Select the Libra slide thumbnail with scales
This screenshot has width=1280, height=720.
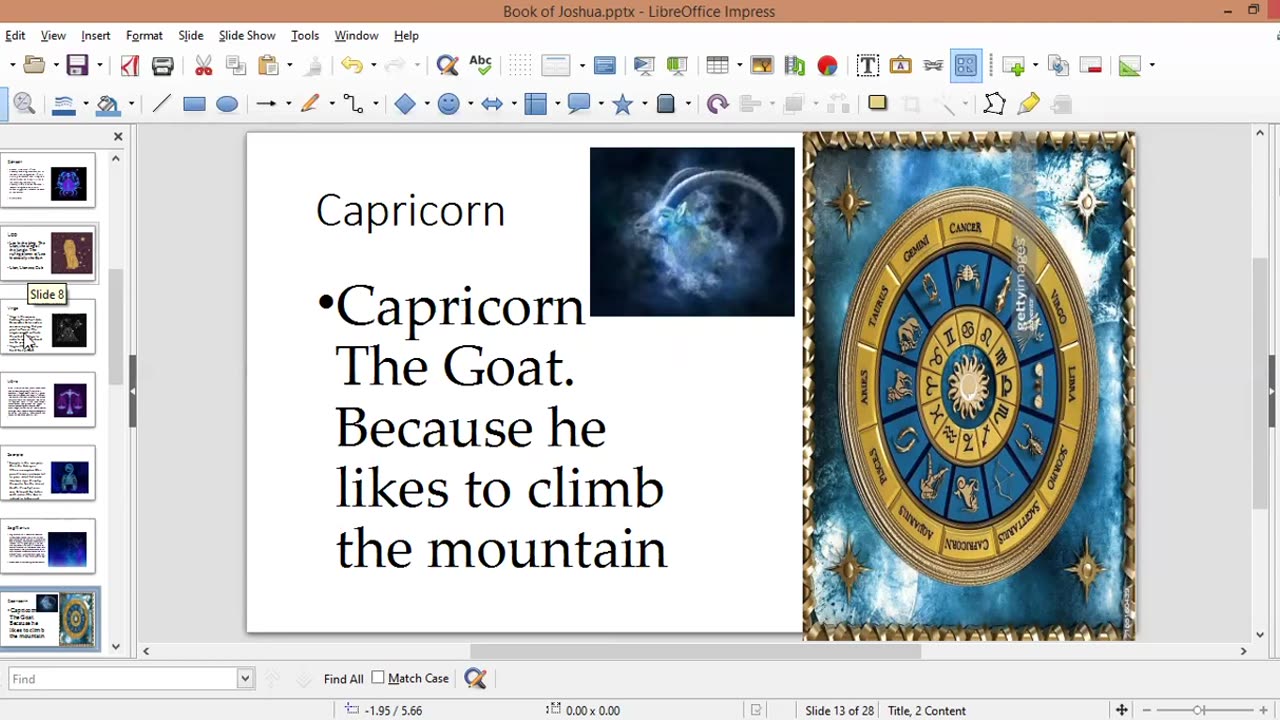coord(48,400)
